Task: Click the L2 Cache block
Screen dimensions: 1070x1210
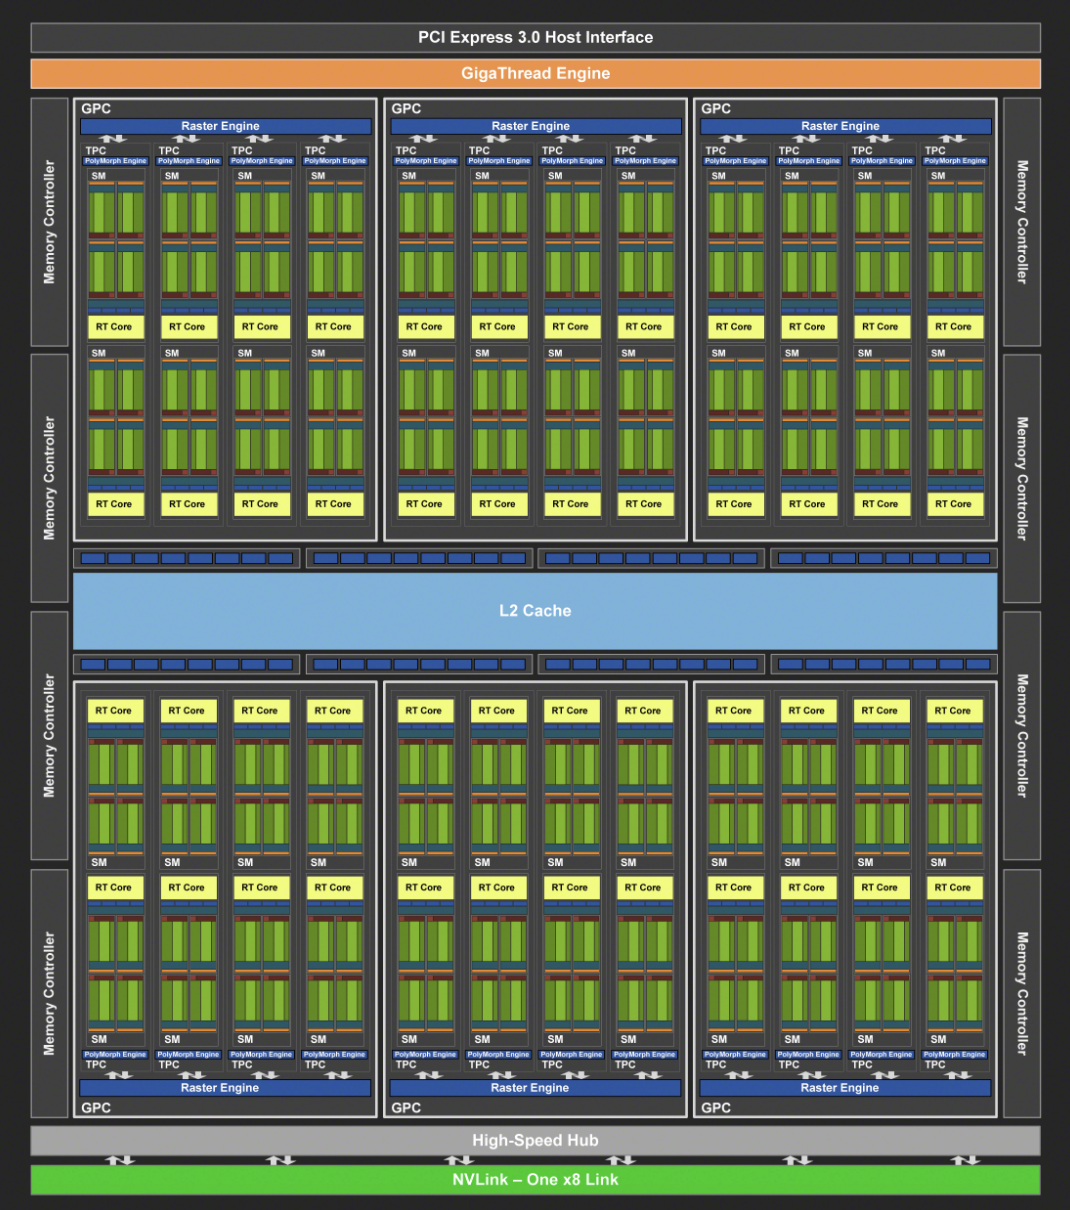Action: 535,610
